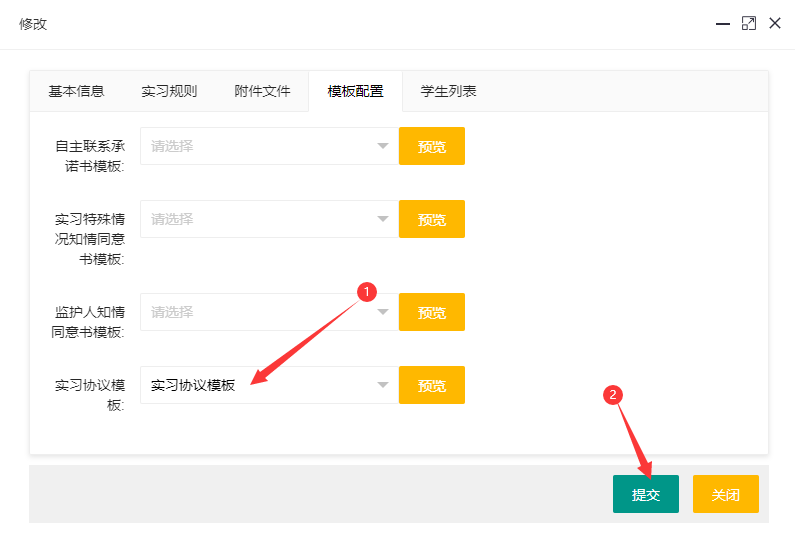Close the dialog with the X icon

(x=775, y=23)
